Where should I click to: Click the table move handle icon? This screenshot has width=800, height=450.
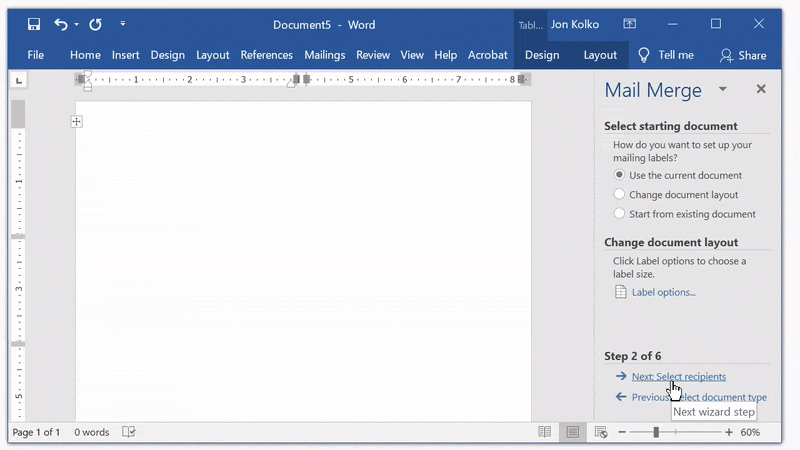[77, 121]
